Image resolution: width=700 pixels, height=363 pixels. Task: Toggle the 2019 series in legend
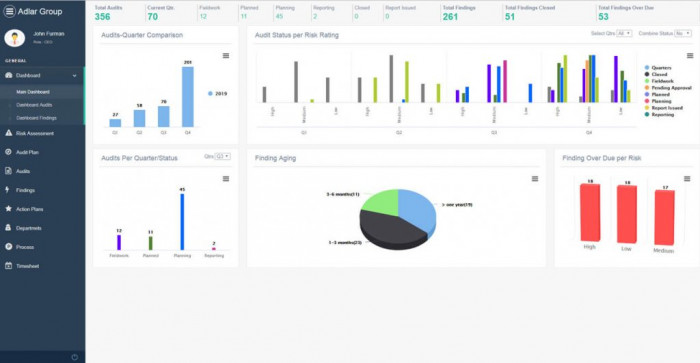[x=217, y=94]
